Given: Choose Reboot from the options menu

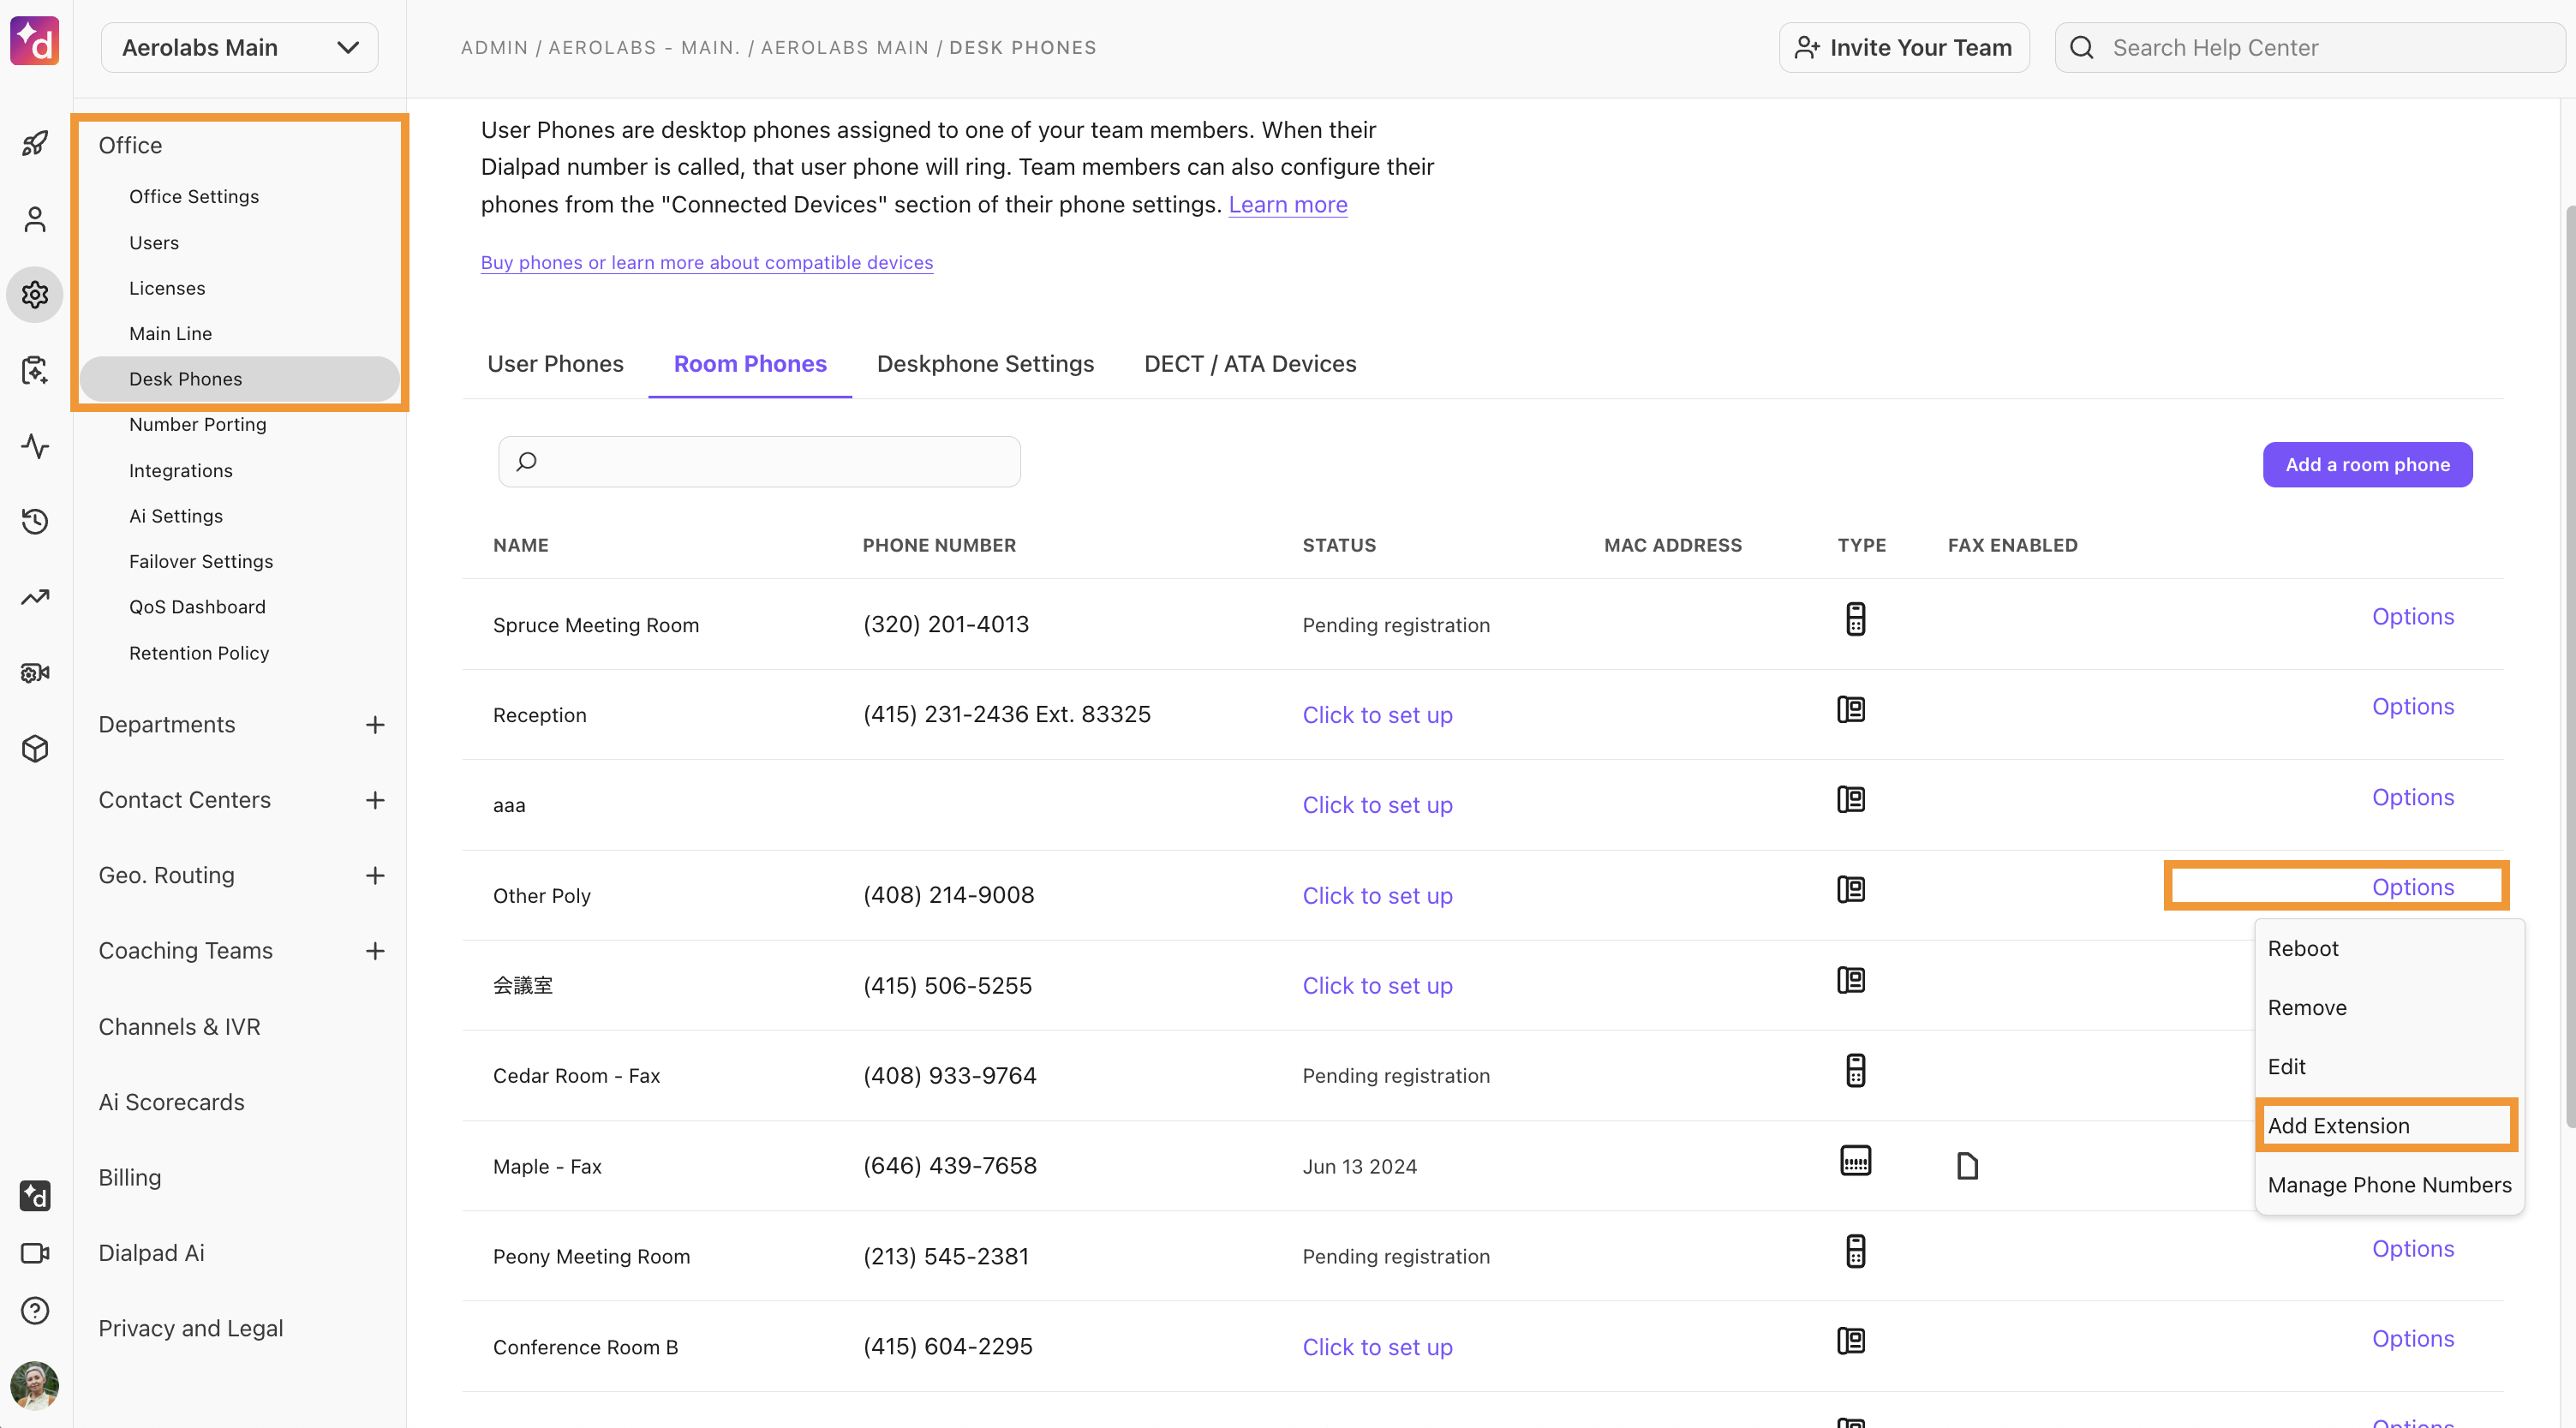Looking at the screenshot, I should [x=2390, y=948].
